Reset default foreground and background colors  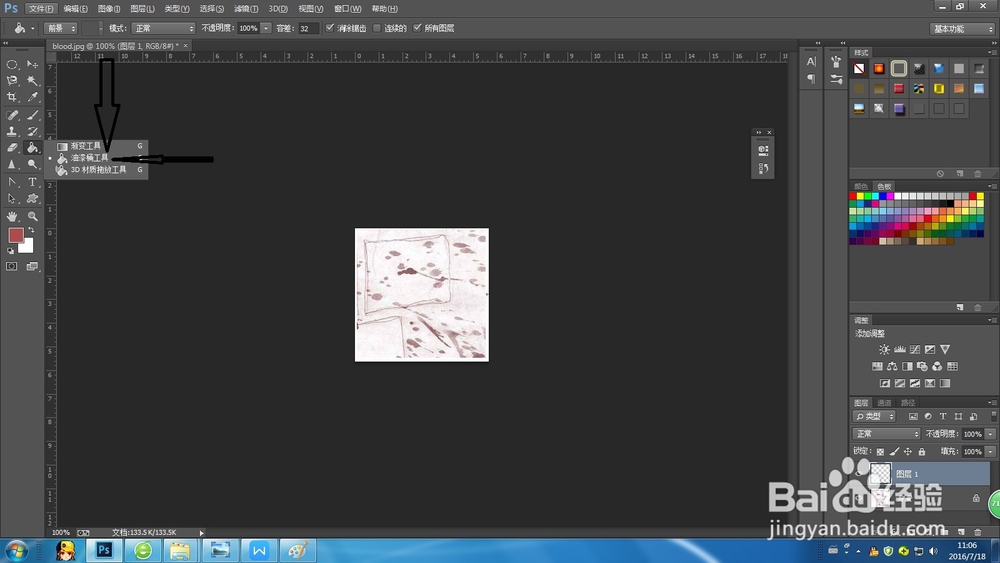coord(10,251)
